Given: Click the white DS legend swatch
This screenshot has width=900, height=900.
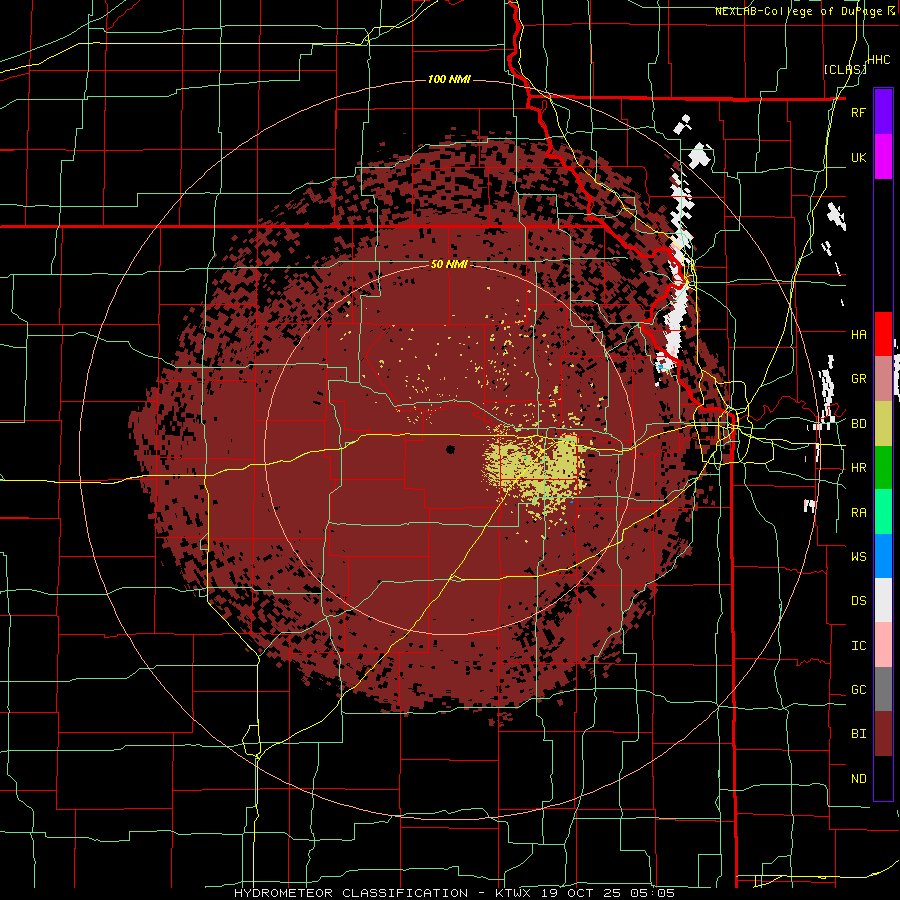Looking at the screenshot, I should pyautogui.click(x=883, y=600).
